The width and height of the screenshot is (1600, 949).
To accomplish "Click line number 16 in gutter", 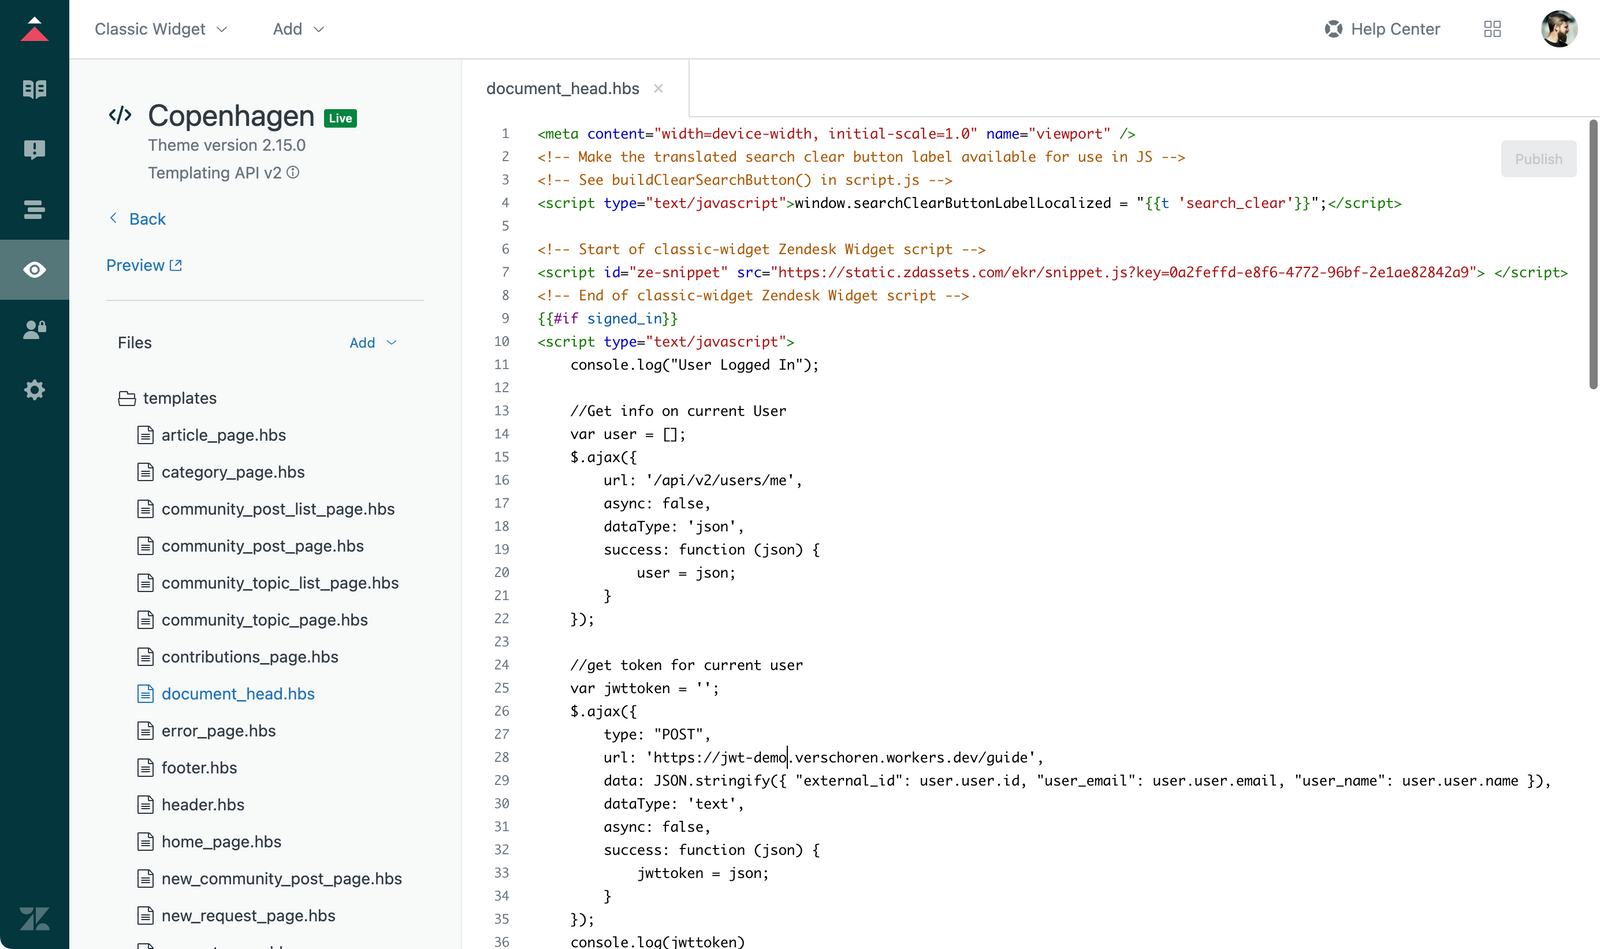I will click(501, 480).
